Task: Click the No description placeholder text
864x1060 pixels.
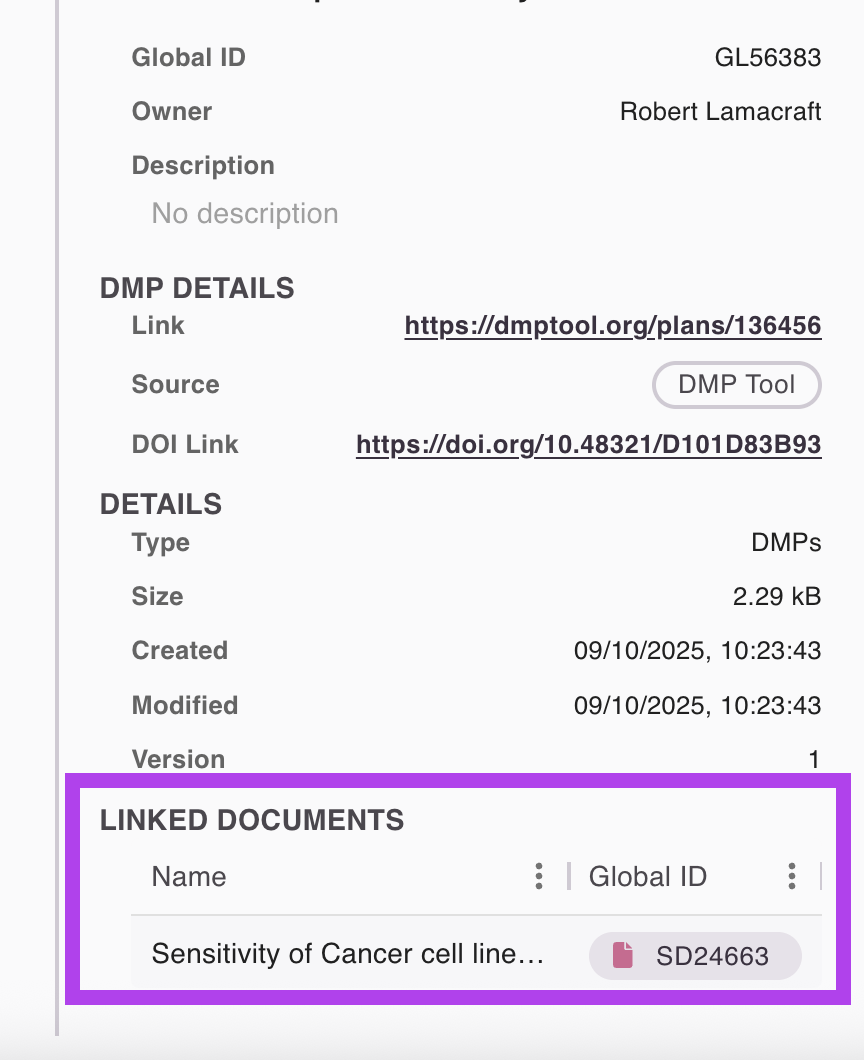Action: tap(245, 214)
